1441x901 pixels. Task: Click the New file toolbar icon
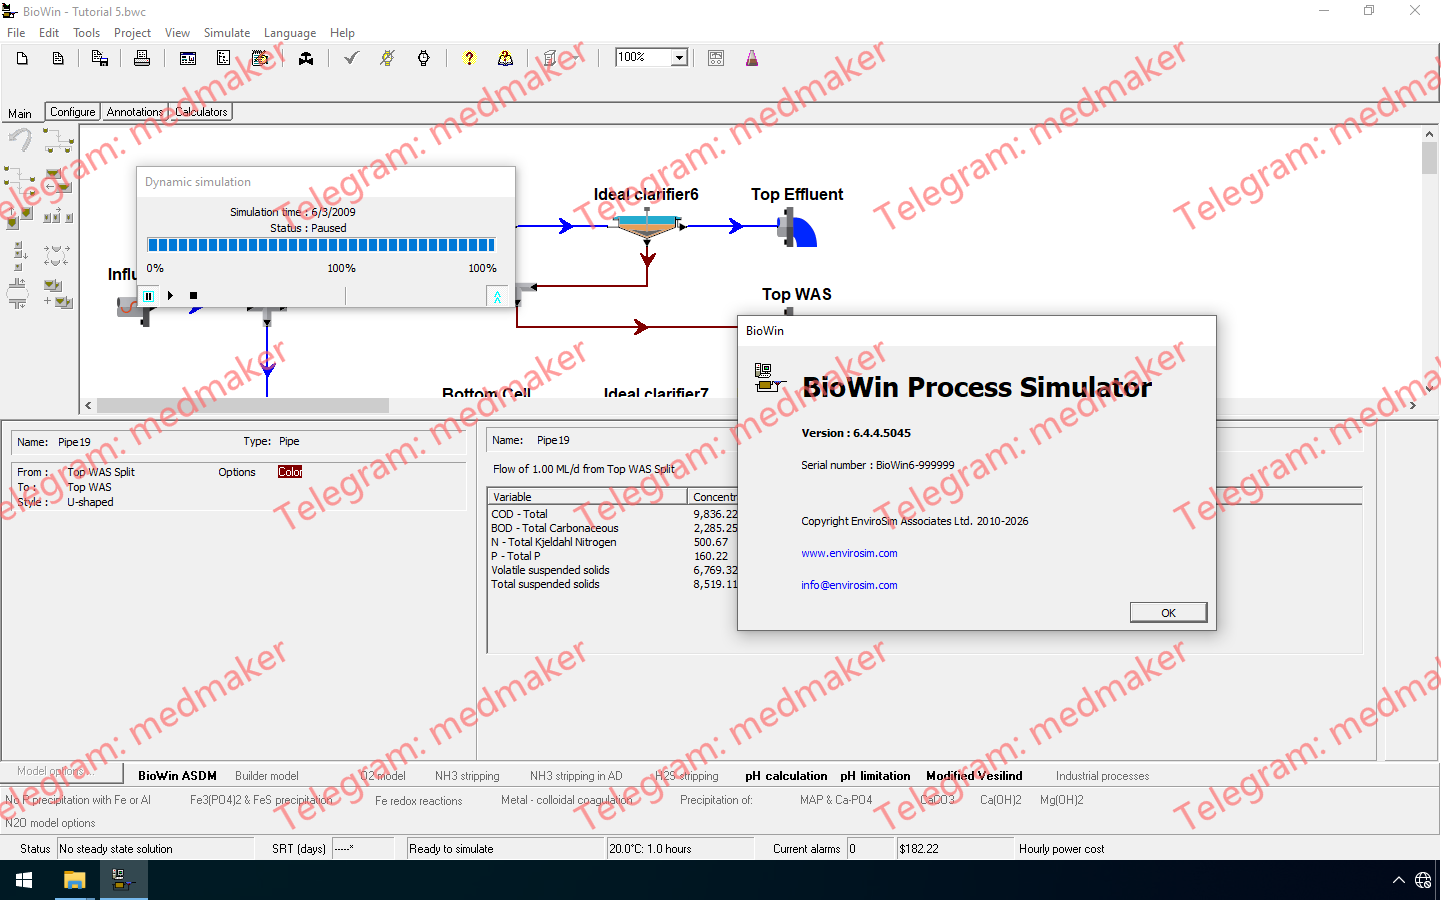tap(22, 58)
